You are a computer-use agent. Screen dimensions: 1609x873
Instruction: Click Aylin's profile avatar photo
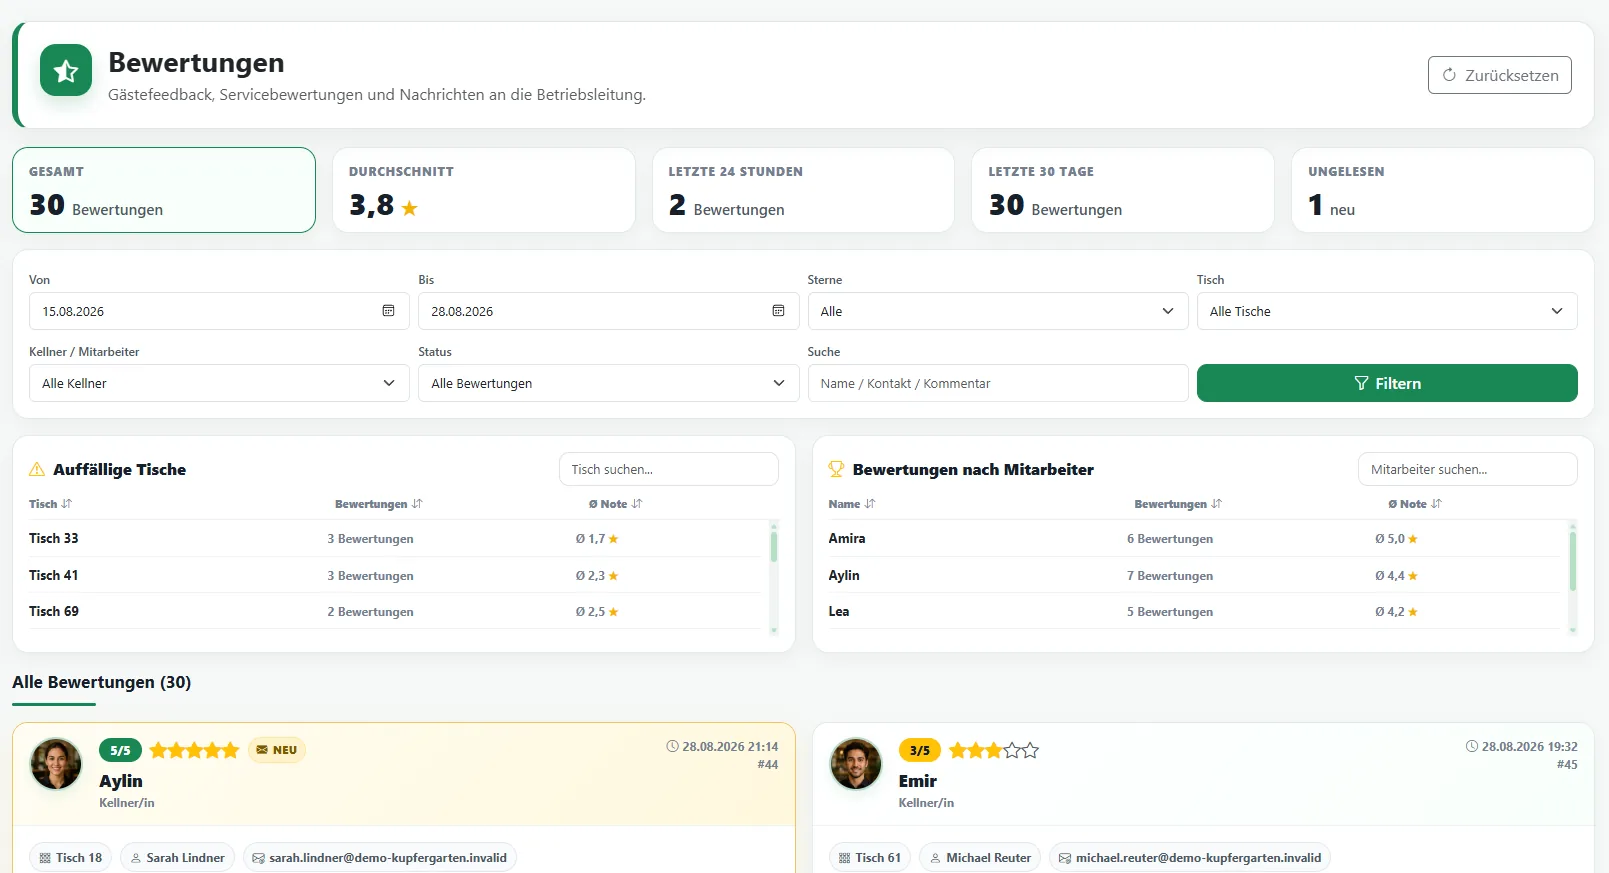point(56,764)
